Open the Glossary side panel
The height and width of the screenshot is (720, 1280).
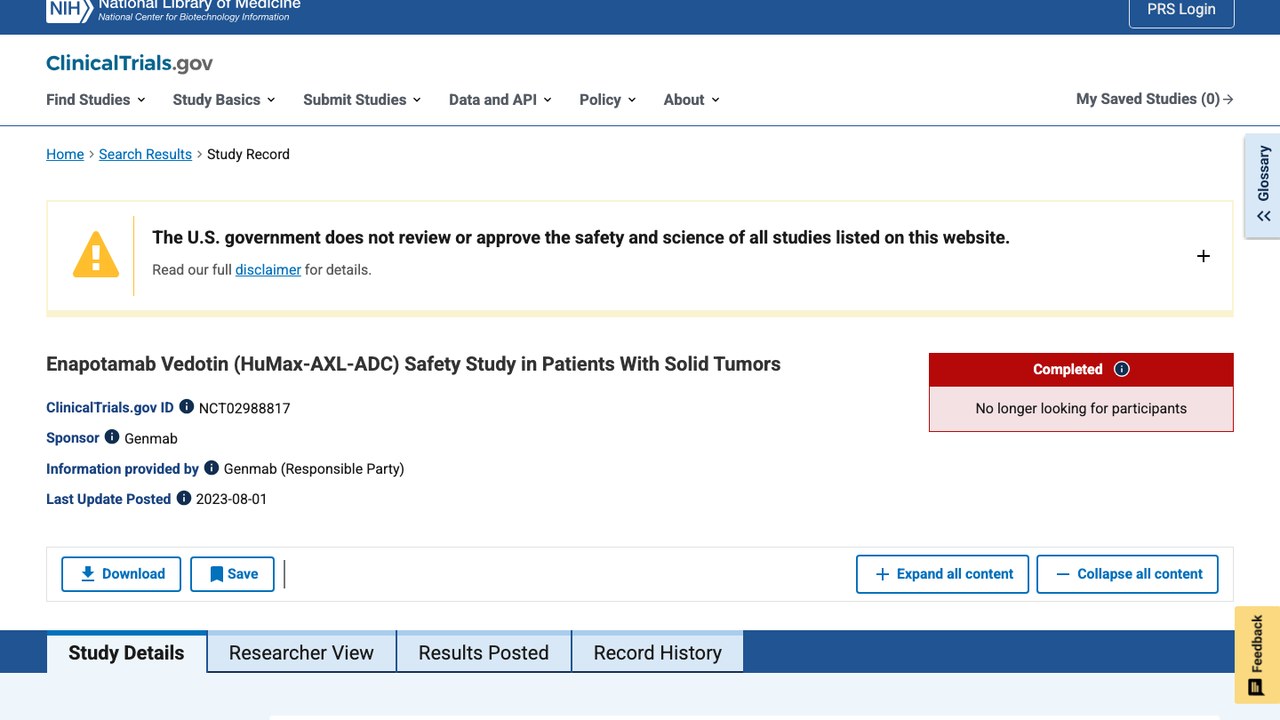pos(1263,186)
